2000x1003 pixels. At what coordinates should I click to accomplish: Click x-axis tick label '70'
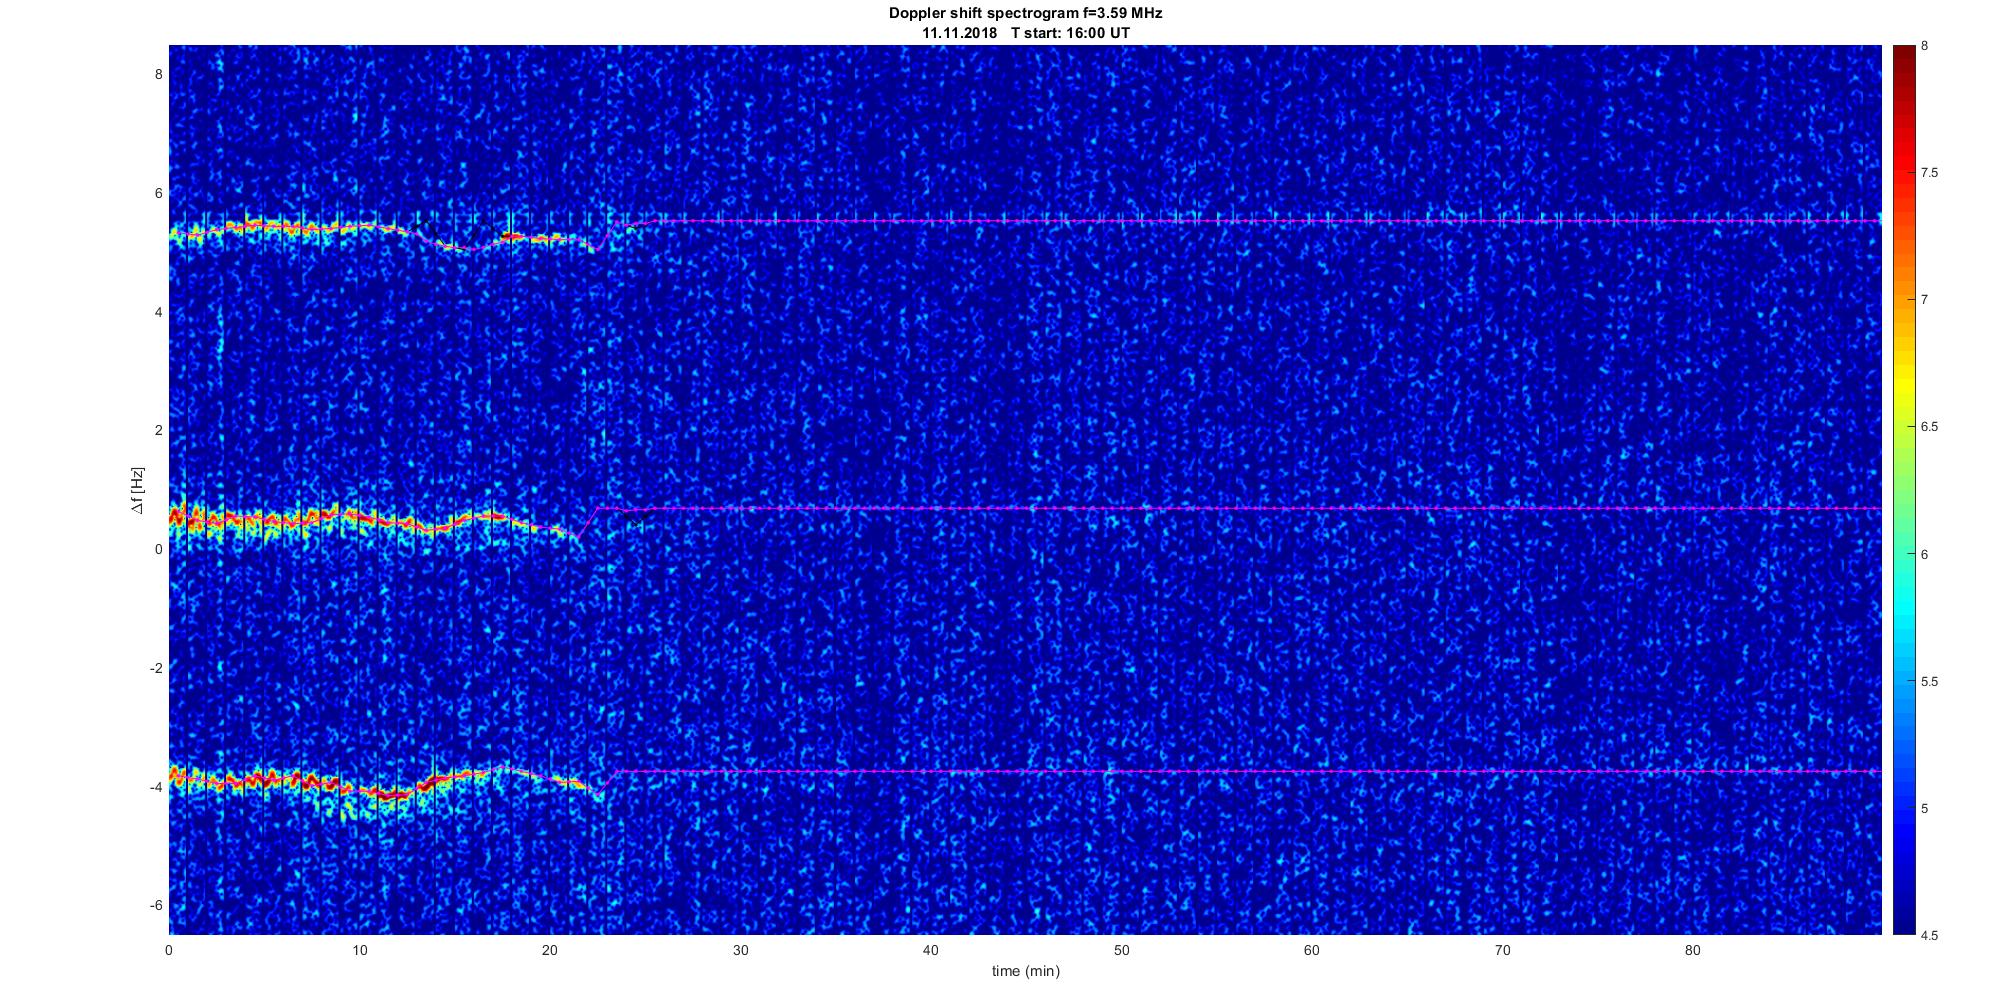click(1502, 950)
